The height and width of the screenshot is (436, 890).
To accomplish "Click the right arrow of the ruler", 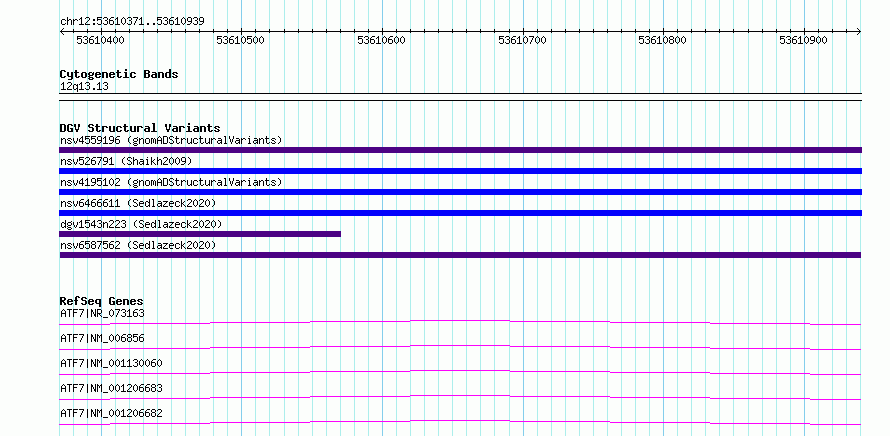I will [x=859, y=32].
